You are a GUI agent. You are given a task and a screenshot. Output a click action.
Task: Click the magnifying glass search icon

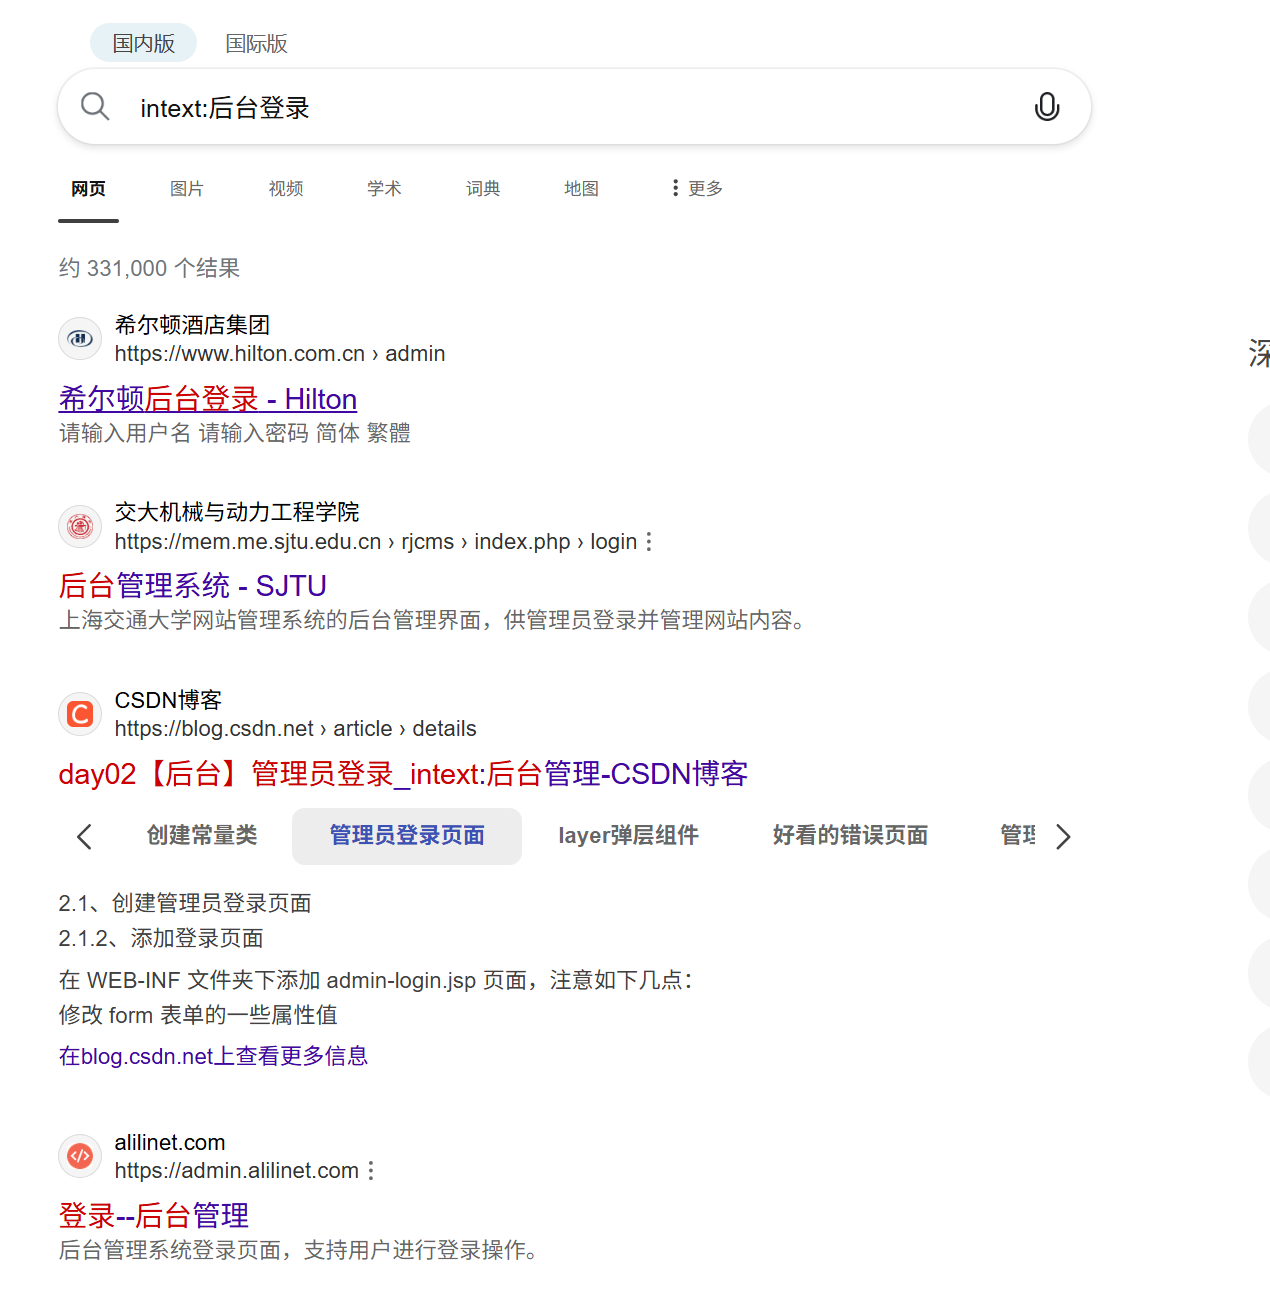click(x=95, y=106)
